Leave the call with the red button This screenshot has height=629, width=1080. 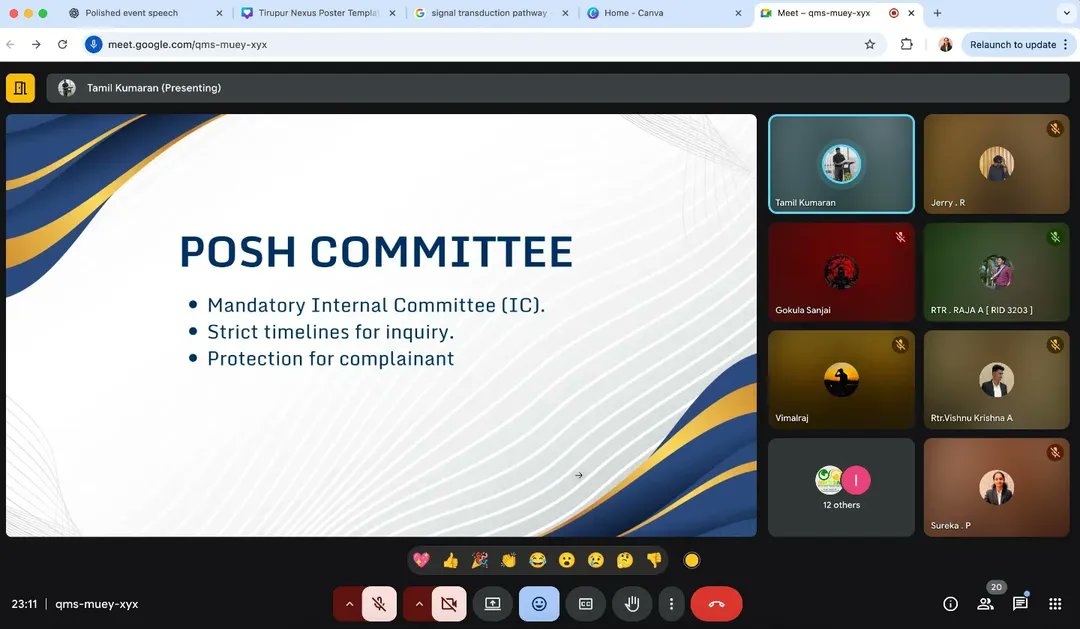(716, 604)
